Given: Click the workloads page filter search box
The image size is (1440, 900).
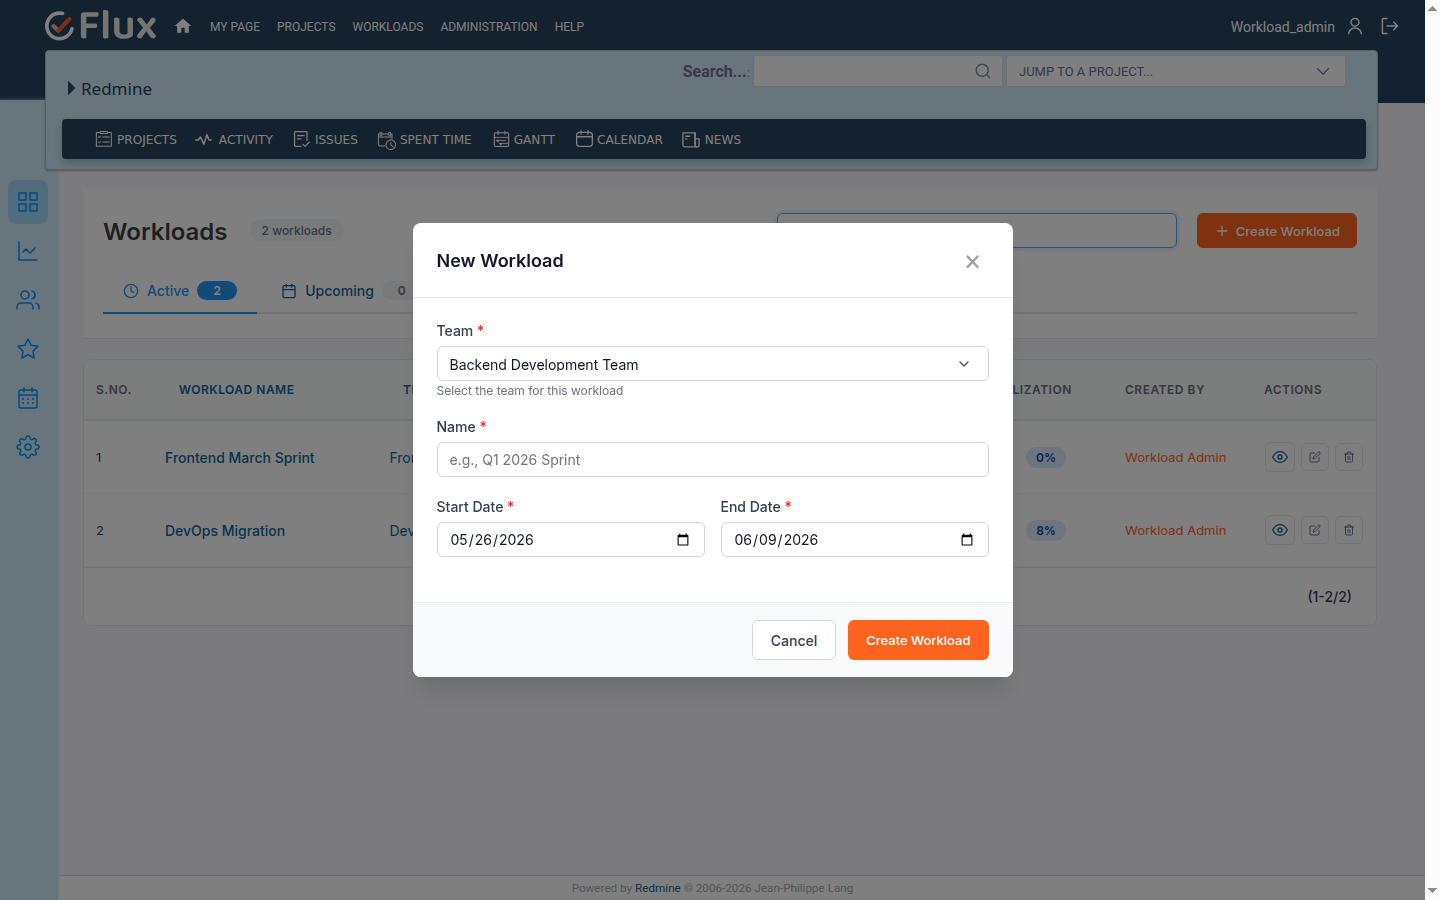Looking at the screenshot, I should 1094,231.
